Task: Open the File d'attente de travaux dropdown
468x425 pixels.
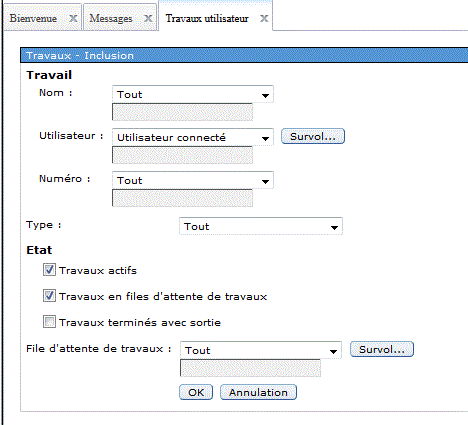Action: (261, 350)
